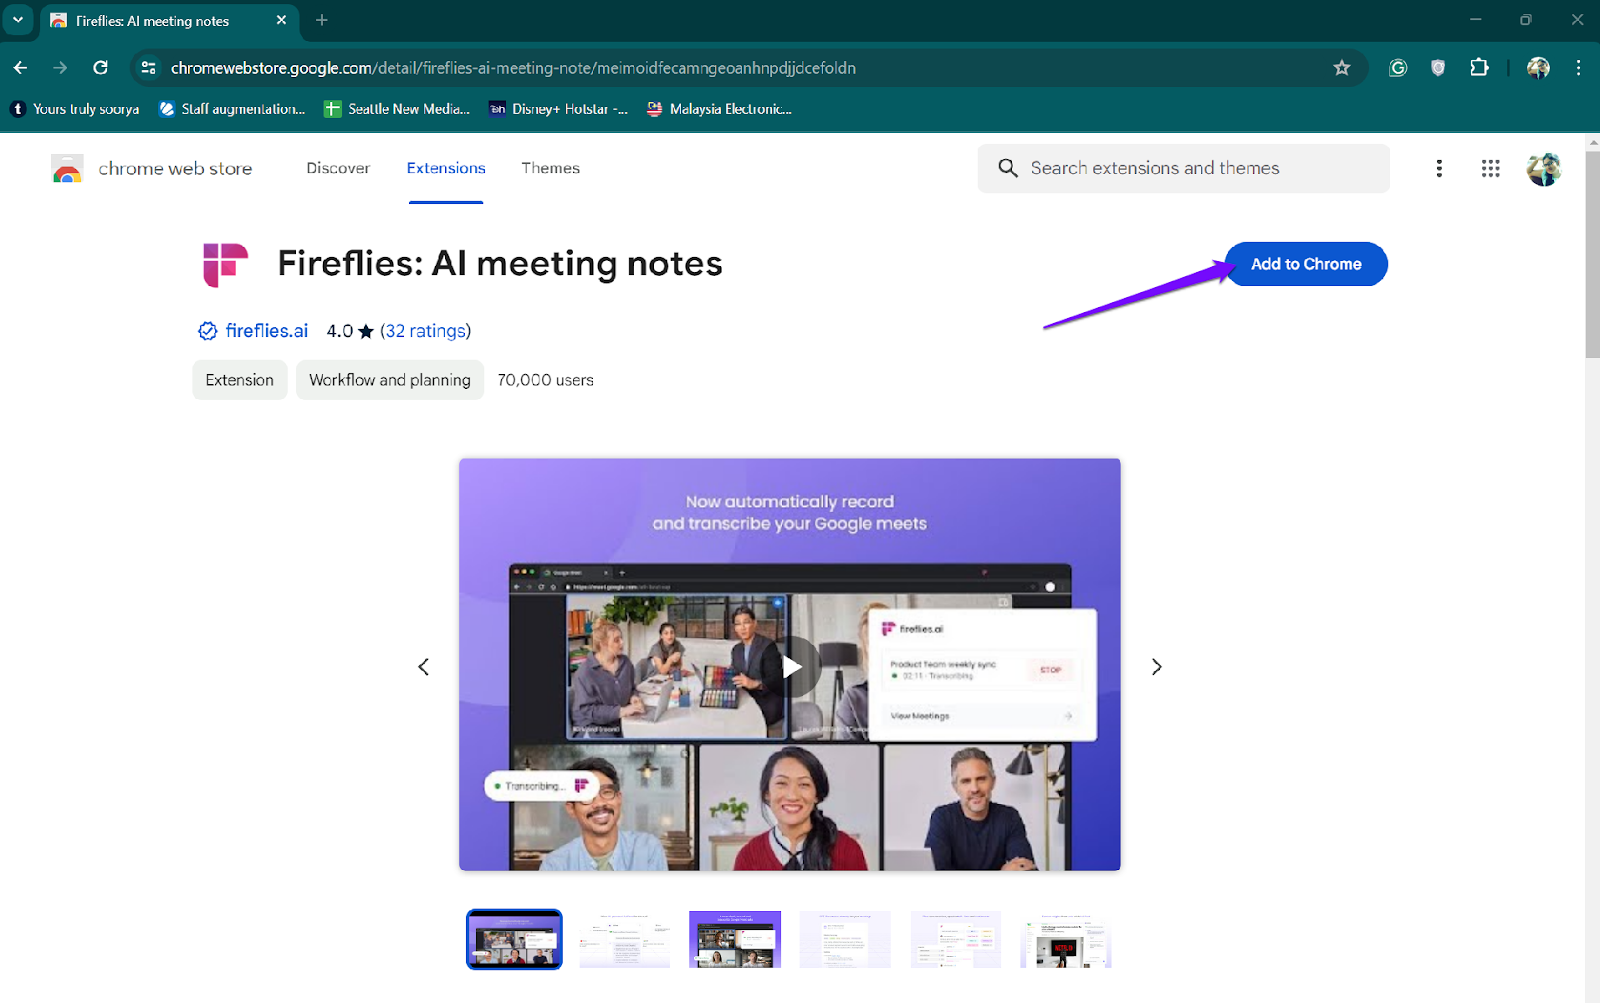Screen dimensions: 1600x1003
Task: Open the Staff augmentation bookmark
Action: [232, 109]
